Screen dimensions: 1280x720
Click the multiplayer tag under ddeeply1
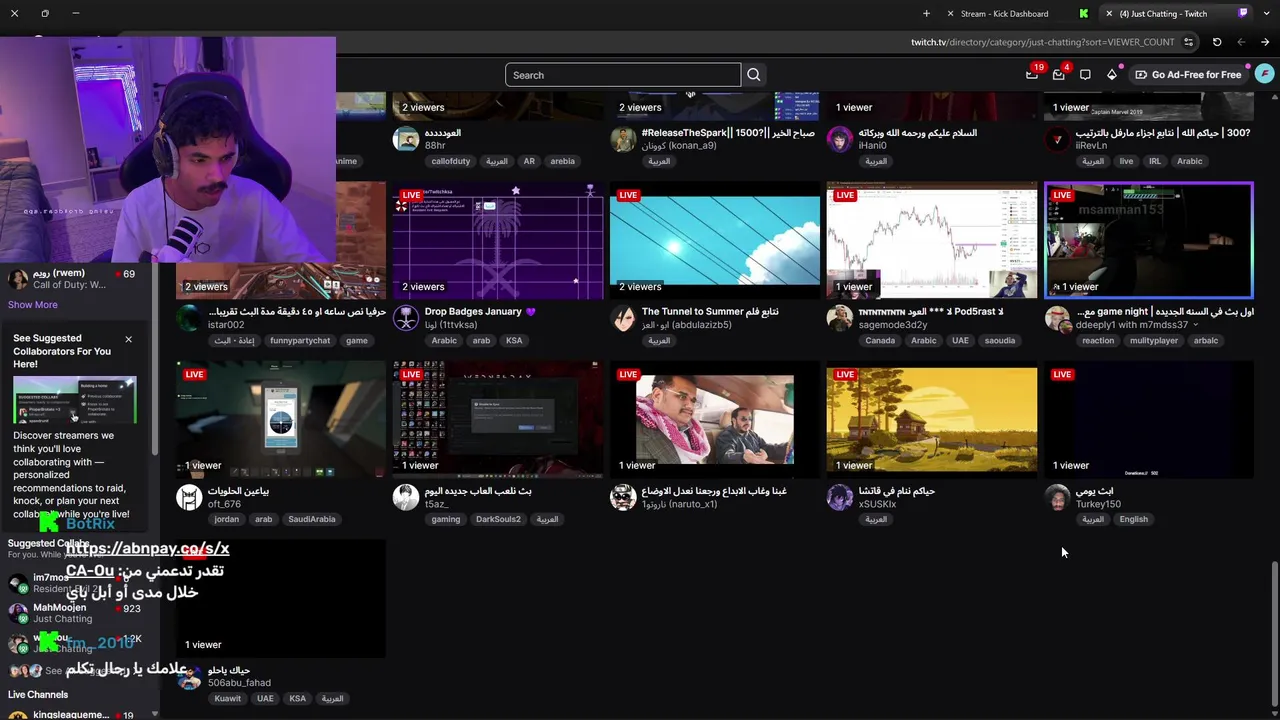[x=1154, y=341]
